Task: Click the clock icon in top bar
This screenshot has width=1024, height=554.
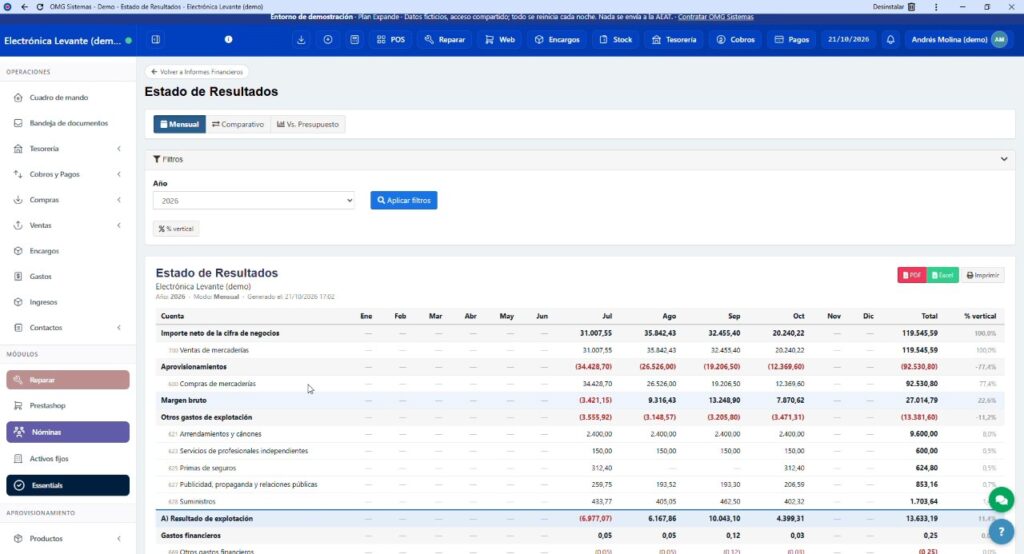Action: pos(328,40)
